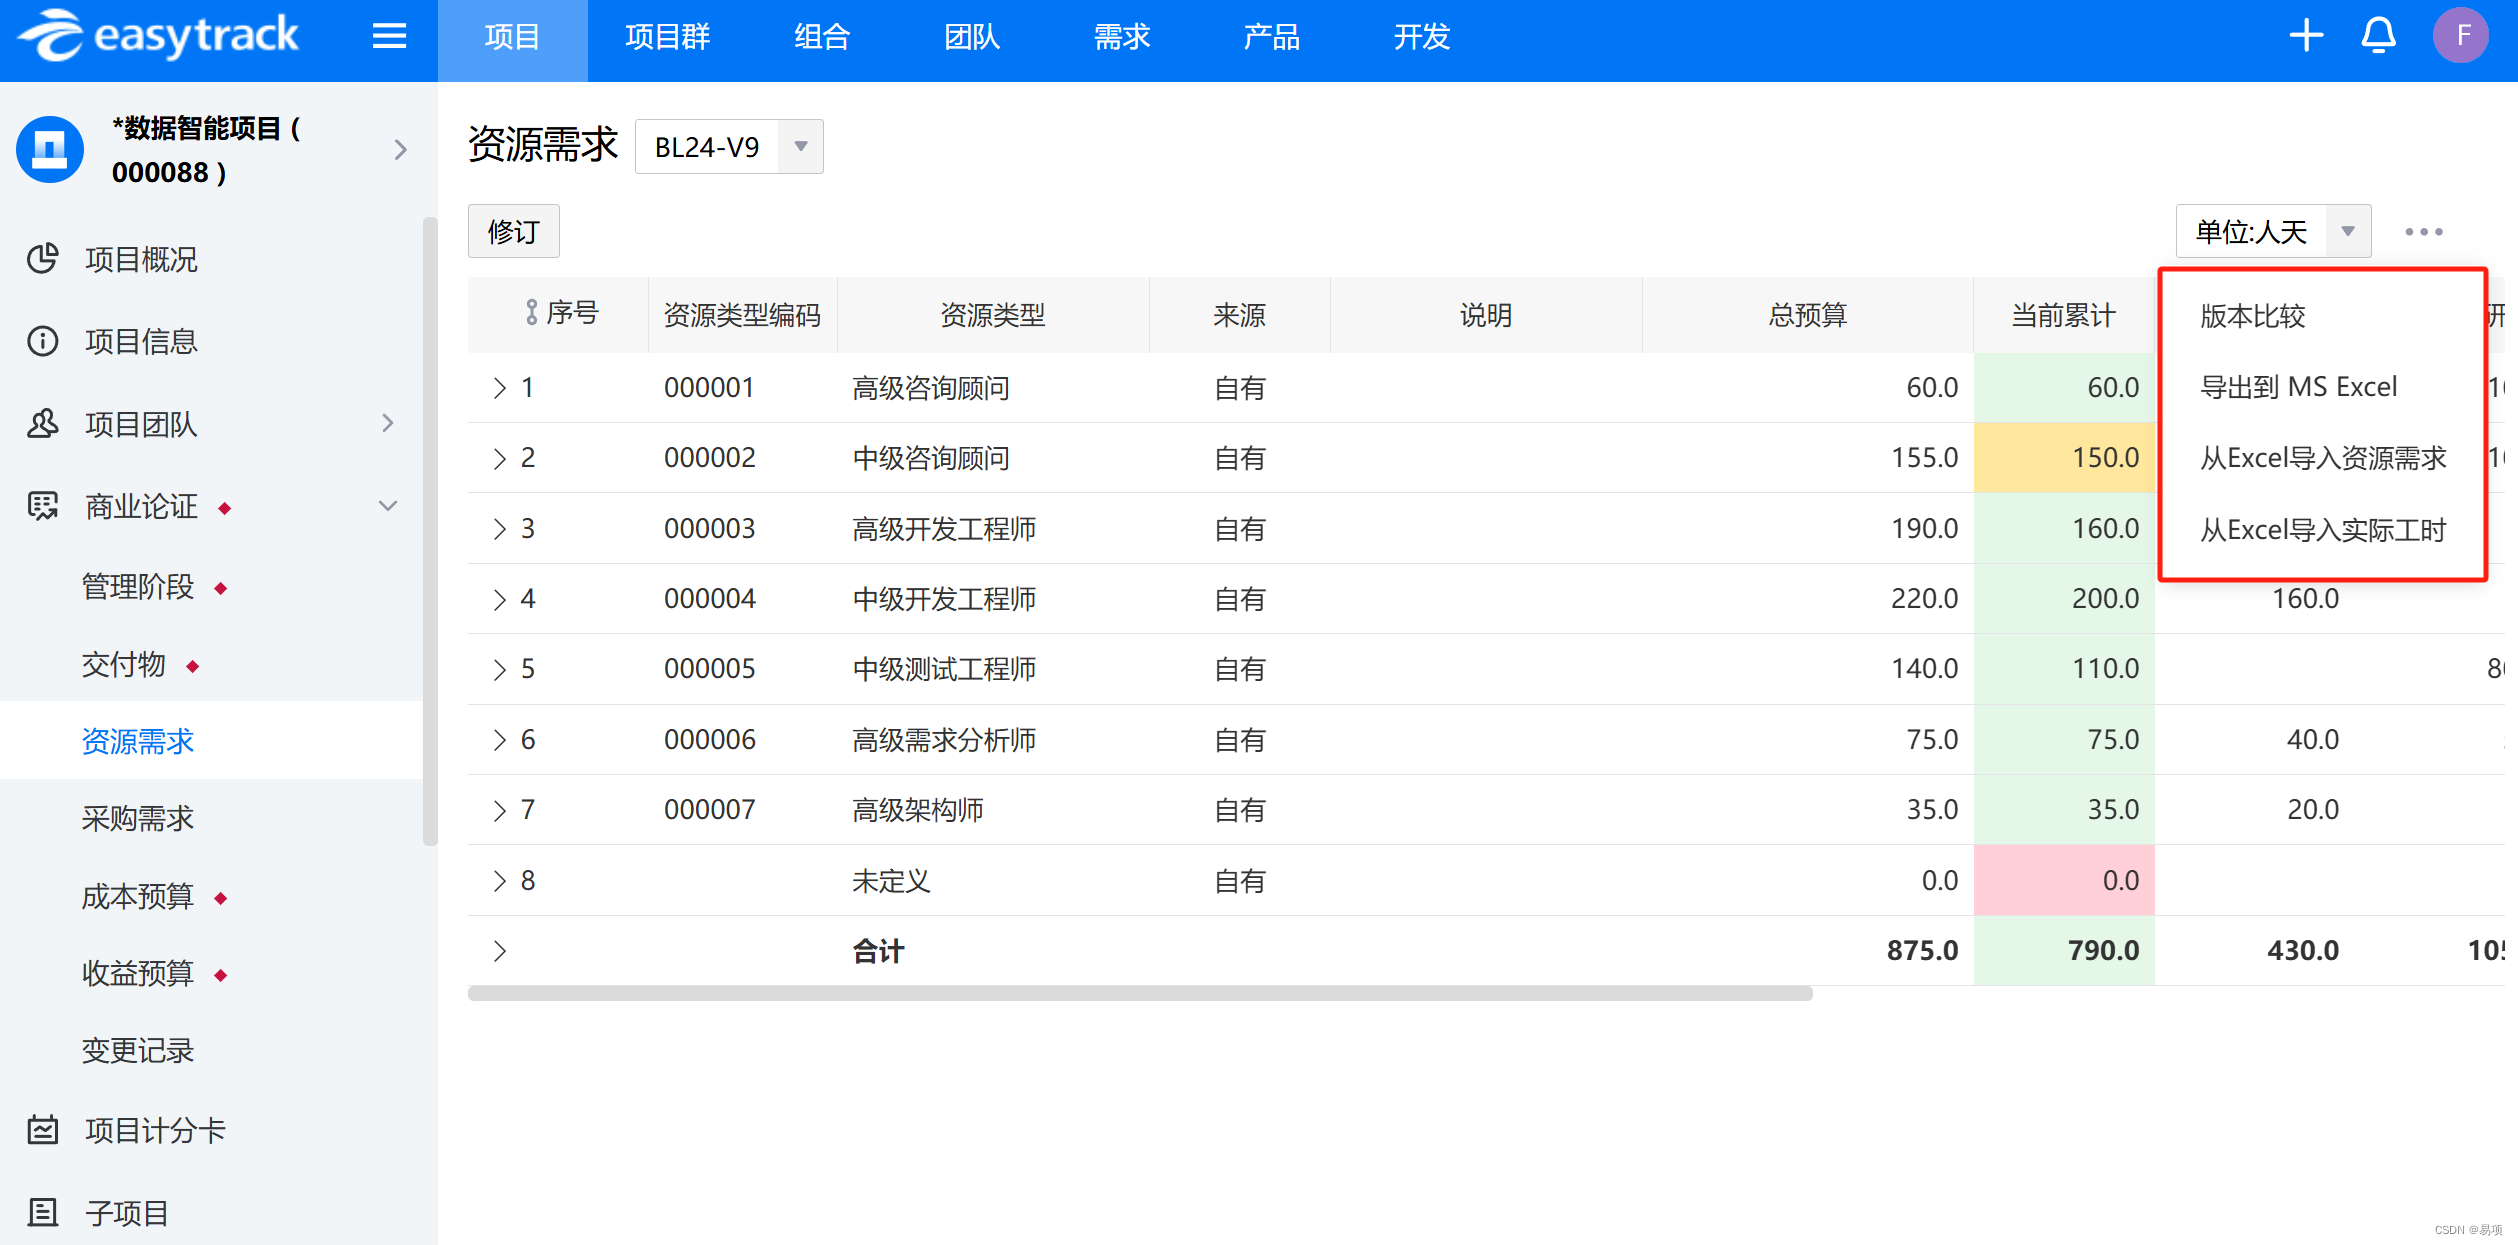Viewport: 2518px width, 1245px height.
Task: Click the plus add icon
Action: coord(2306,36)
